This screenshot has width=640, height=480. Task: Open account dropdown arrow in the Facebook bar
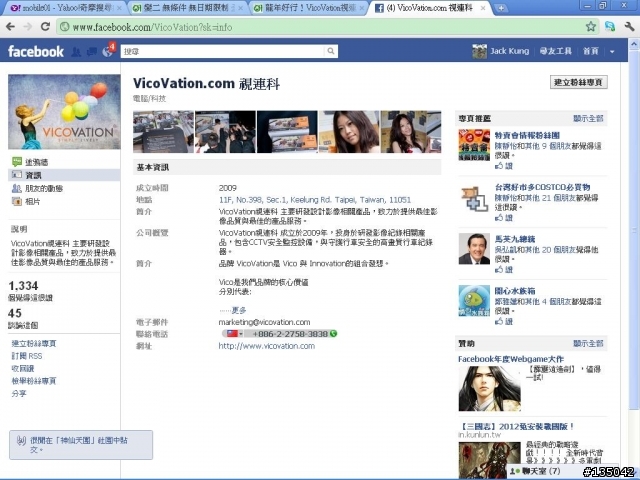point(612,51)
